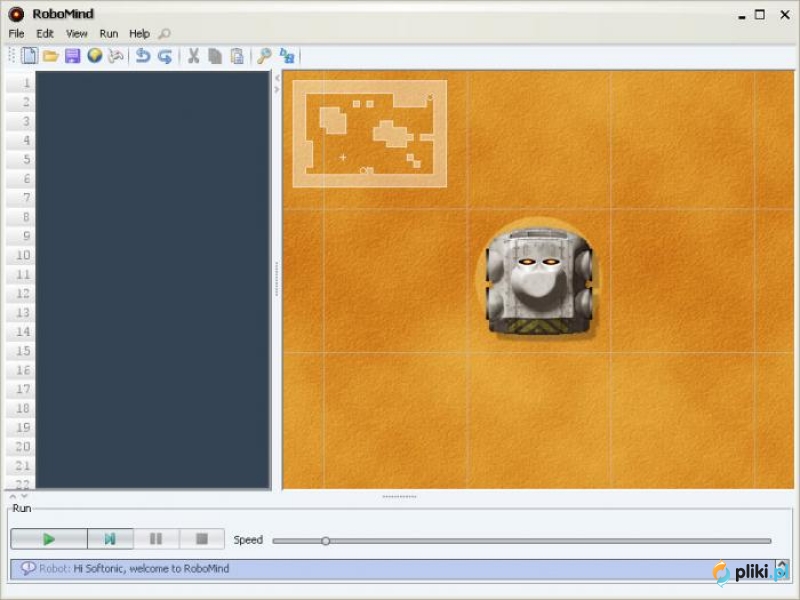Image resolution: width=800 pixels, height=600 pixels.
Task: Click the up arrow collapse above Run panel
Action: coord(13,496)
